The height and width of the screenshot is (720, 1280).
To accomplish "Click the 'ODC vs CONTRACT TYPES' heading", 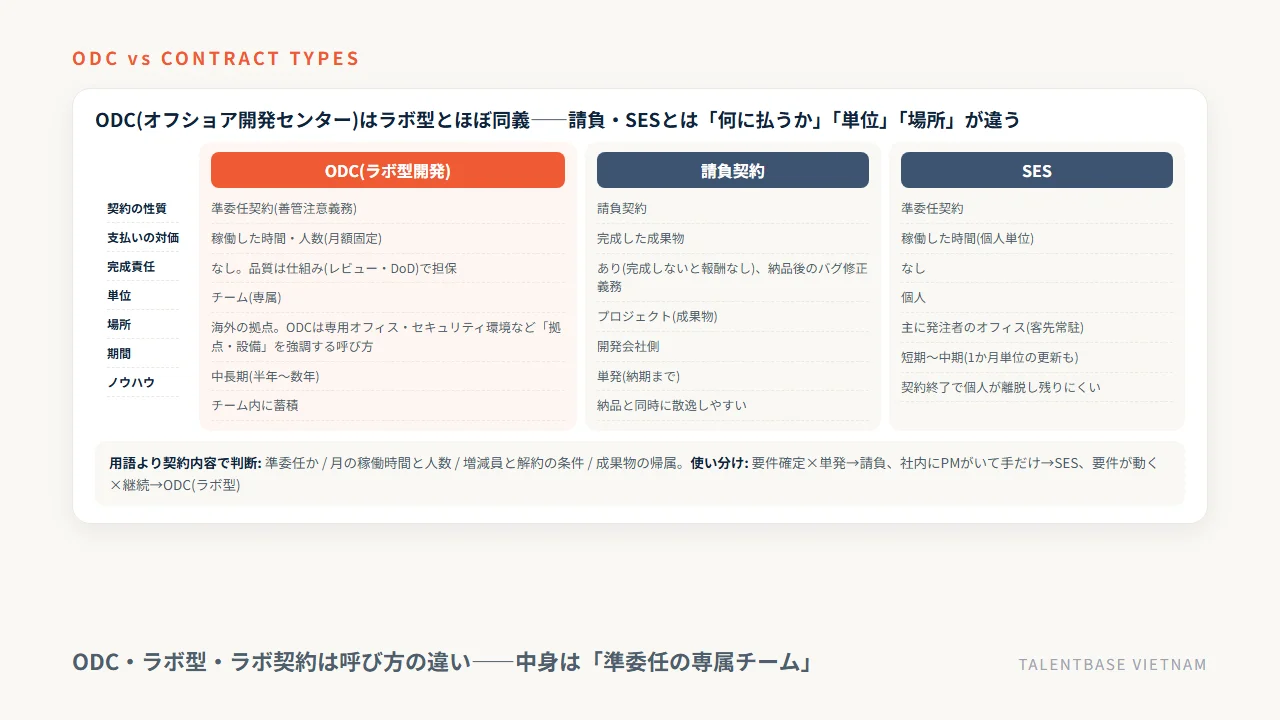I will (215, 58).
